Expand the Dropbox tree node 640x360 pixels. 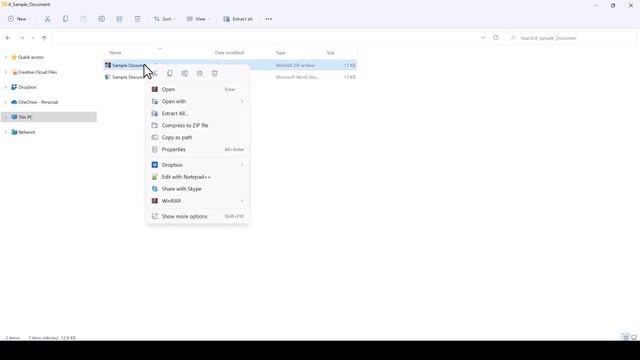(x=6, y=87)
